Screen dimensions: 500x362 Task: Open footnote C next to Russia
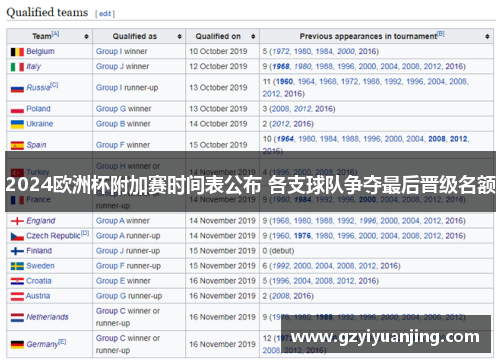point(54,85)
